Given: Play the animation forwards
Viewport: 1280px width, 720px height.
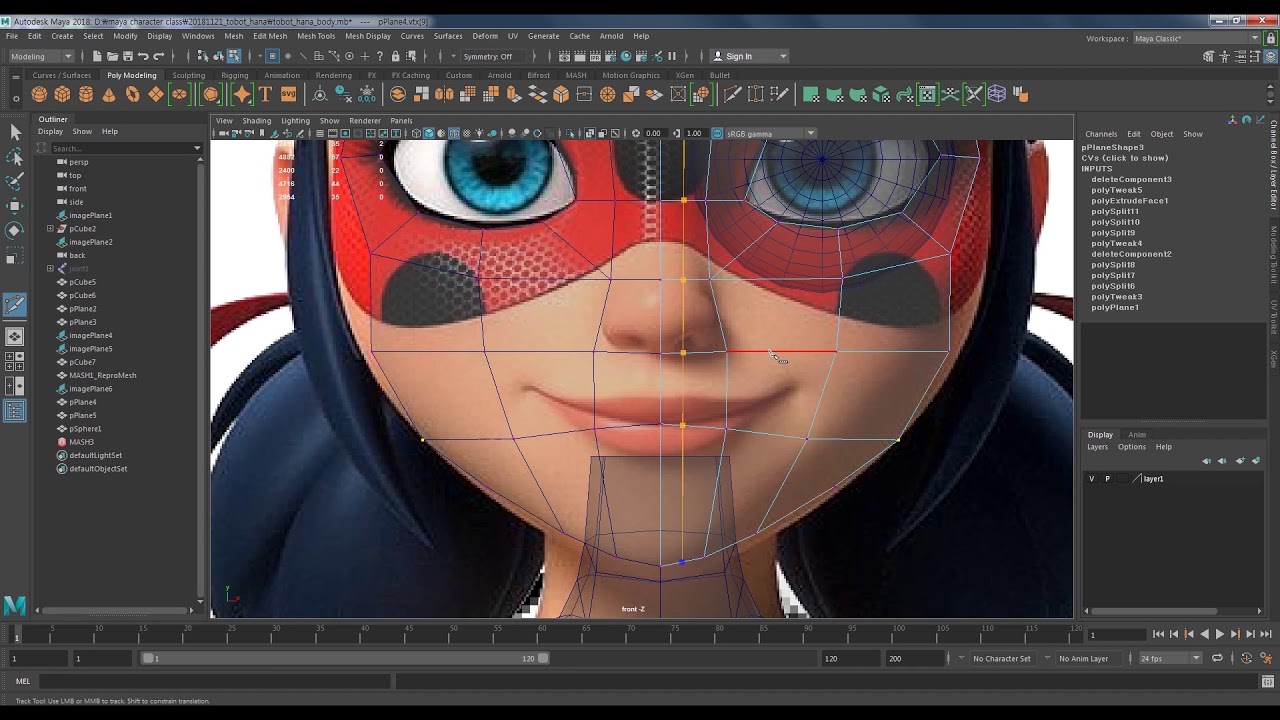Looking at the screenshot, I should (x=1219, y=634).
